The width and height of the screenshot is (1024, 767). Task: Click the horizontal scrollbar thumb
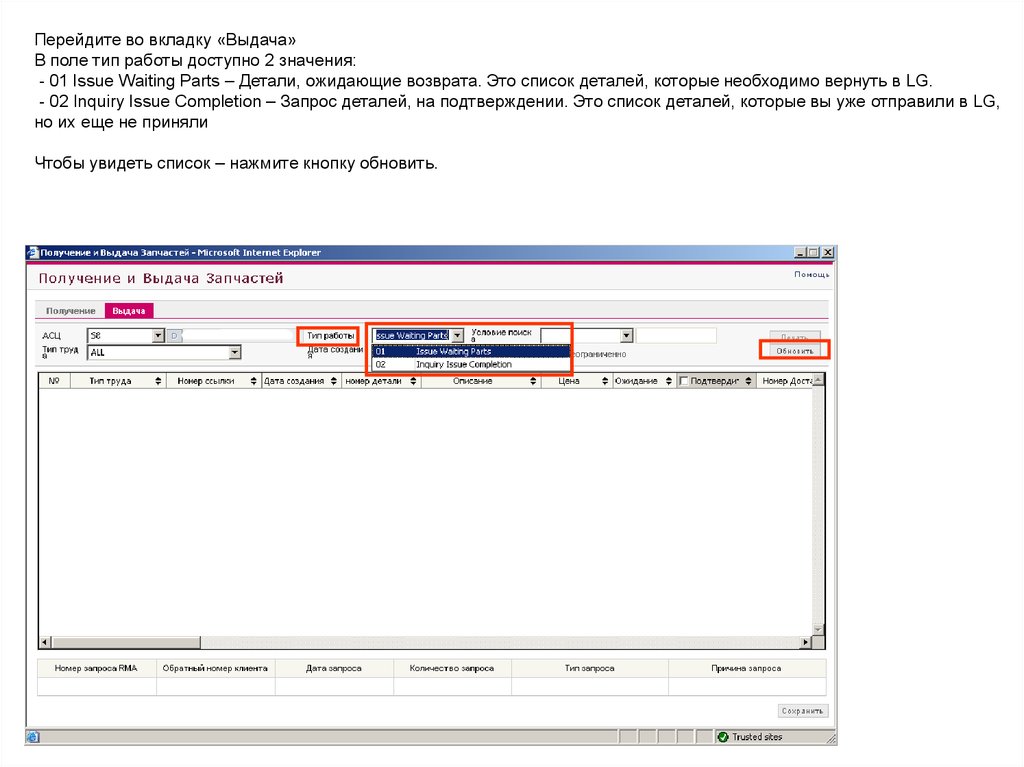click(126, 643)
